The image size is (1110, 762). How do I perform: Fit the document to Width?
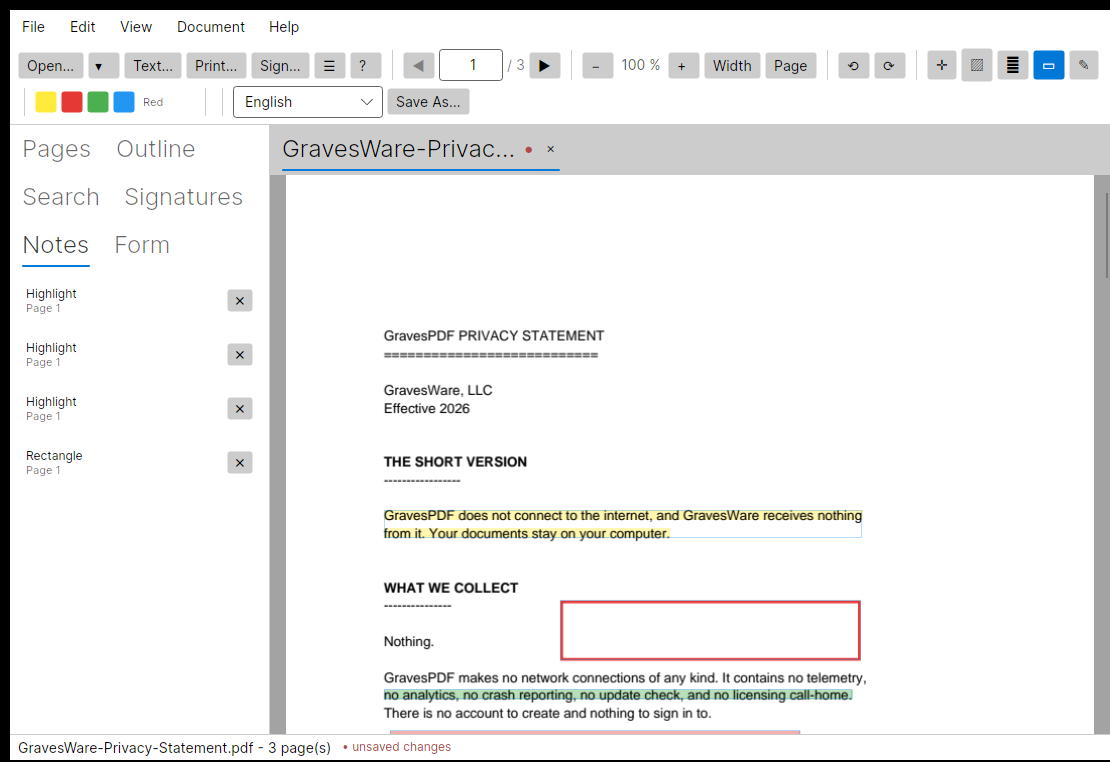[732, 66]
